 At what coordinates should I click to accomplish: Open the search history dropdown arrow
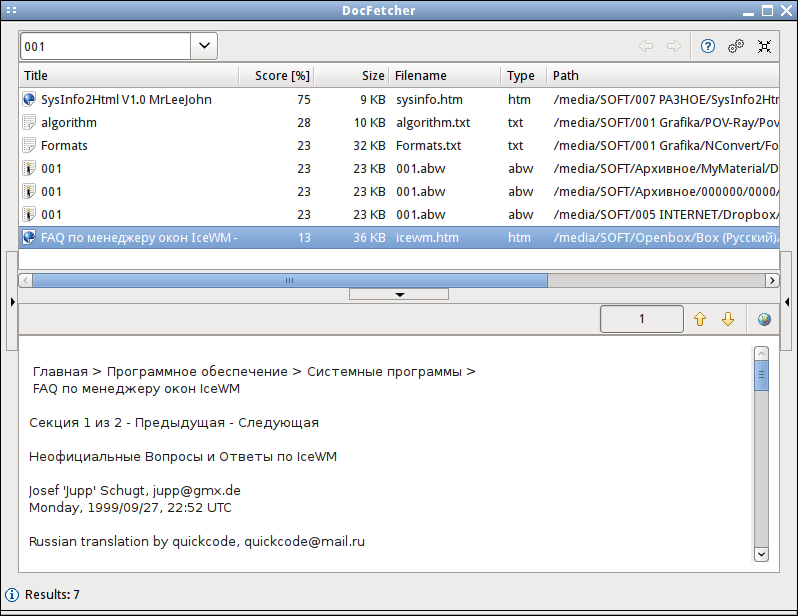point(204,46)
